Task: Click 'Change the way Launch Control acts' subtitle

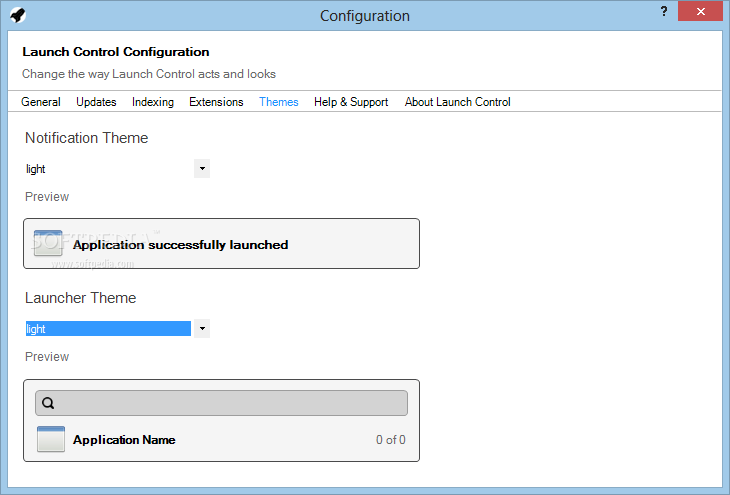Action: click(149, 74)
